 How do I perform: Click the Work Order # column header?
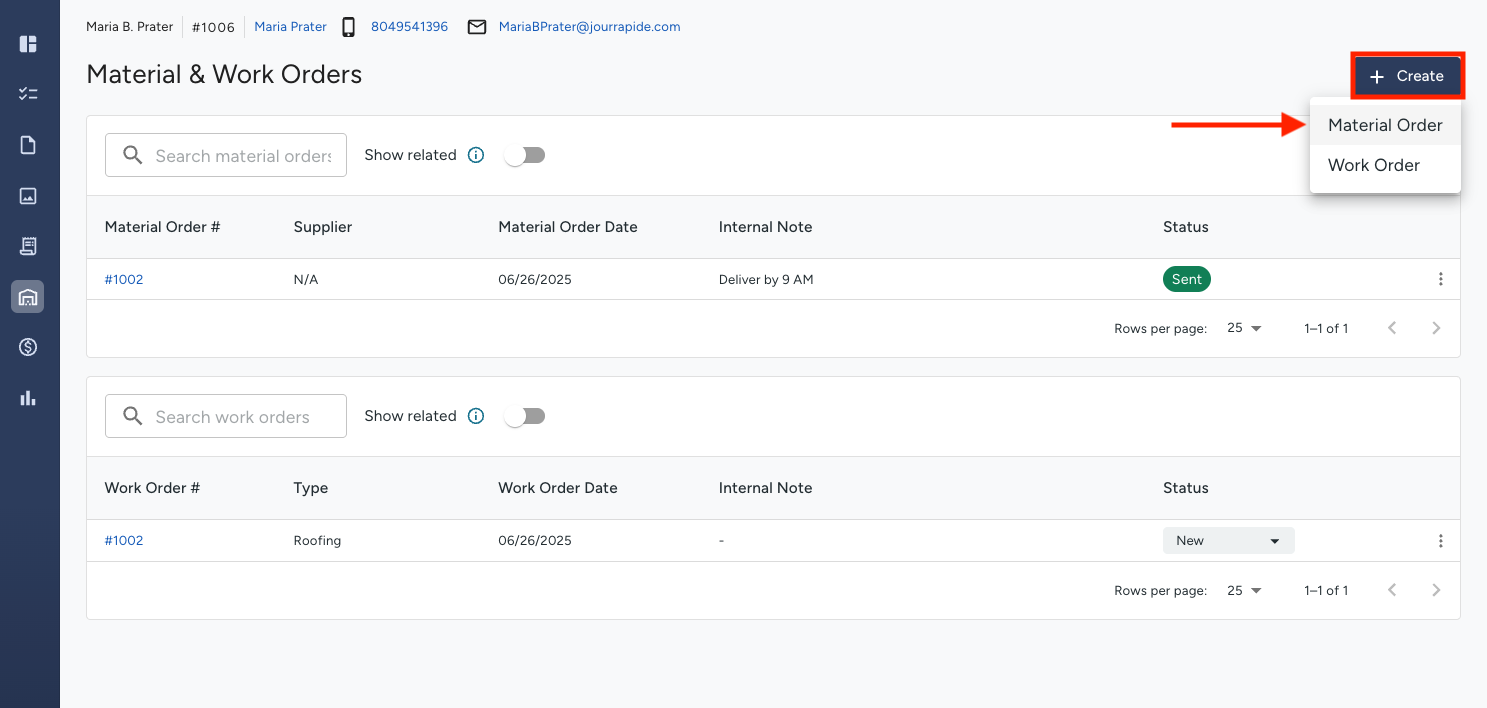pos(152,488)
